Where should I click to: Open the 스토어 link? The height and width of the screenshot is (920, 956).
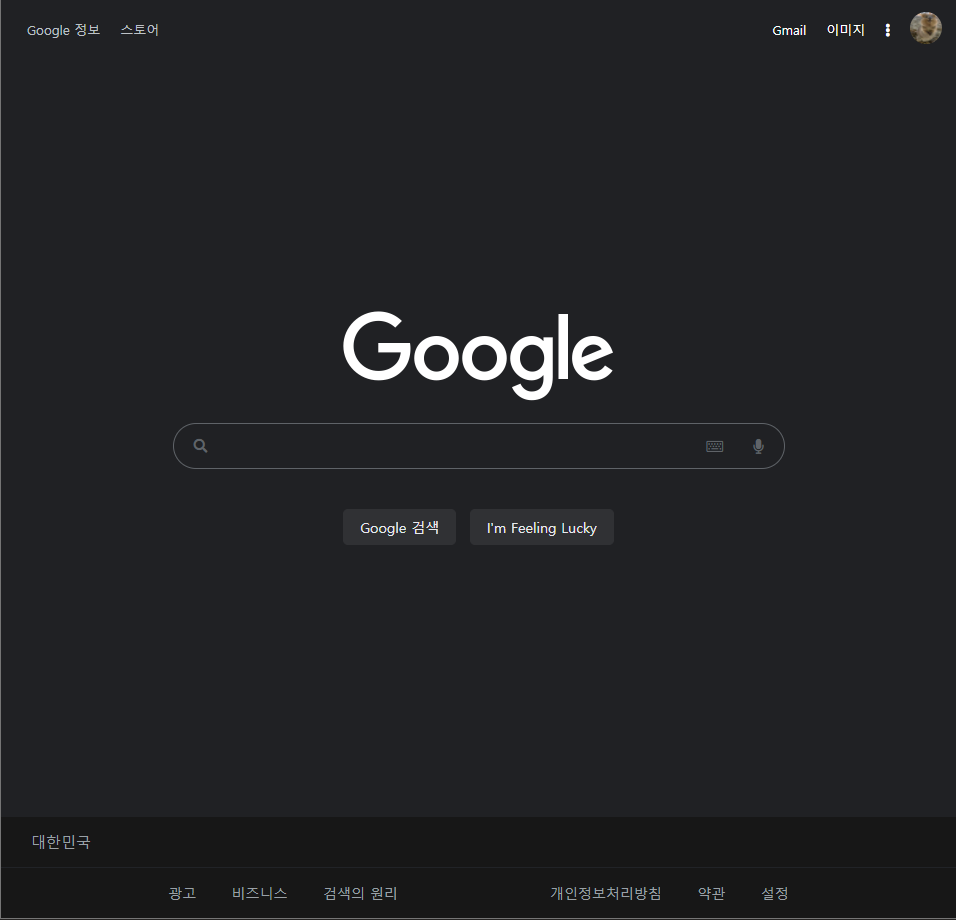140,30
